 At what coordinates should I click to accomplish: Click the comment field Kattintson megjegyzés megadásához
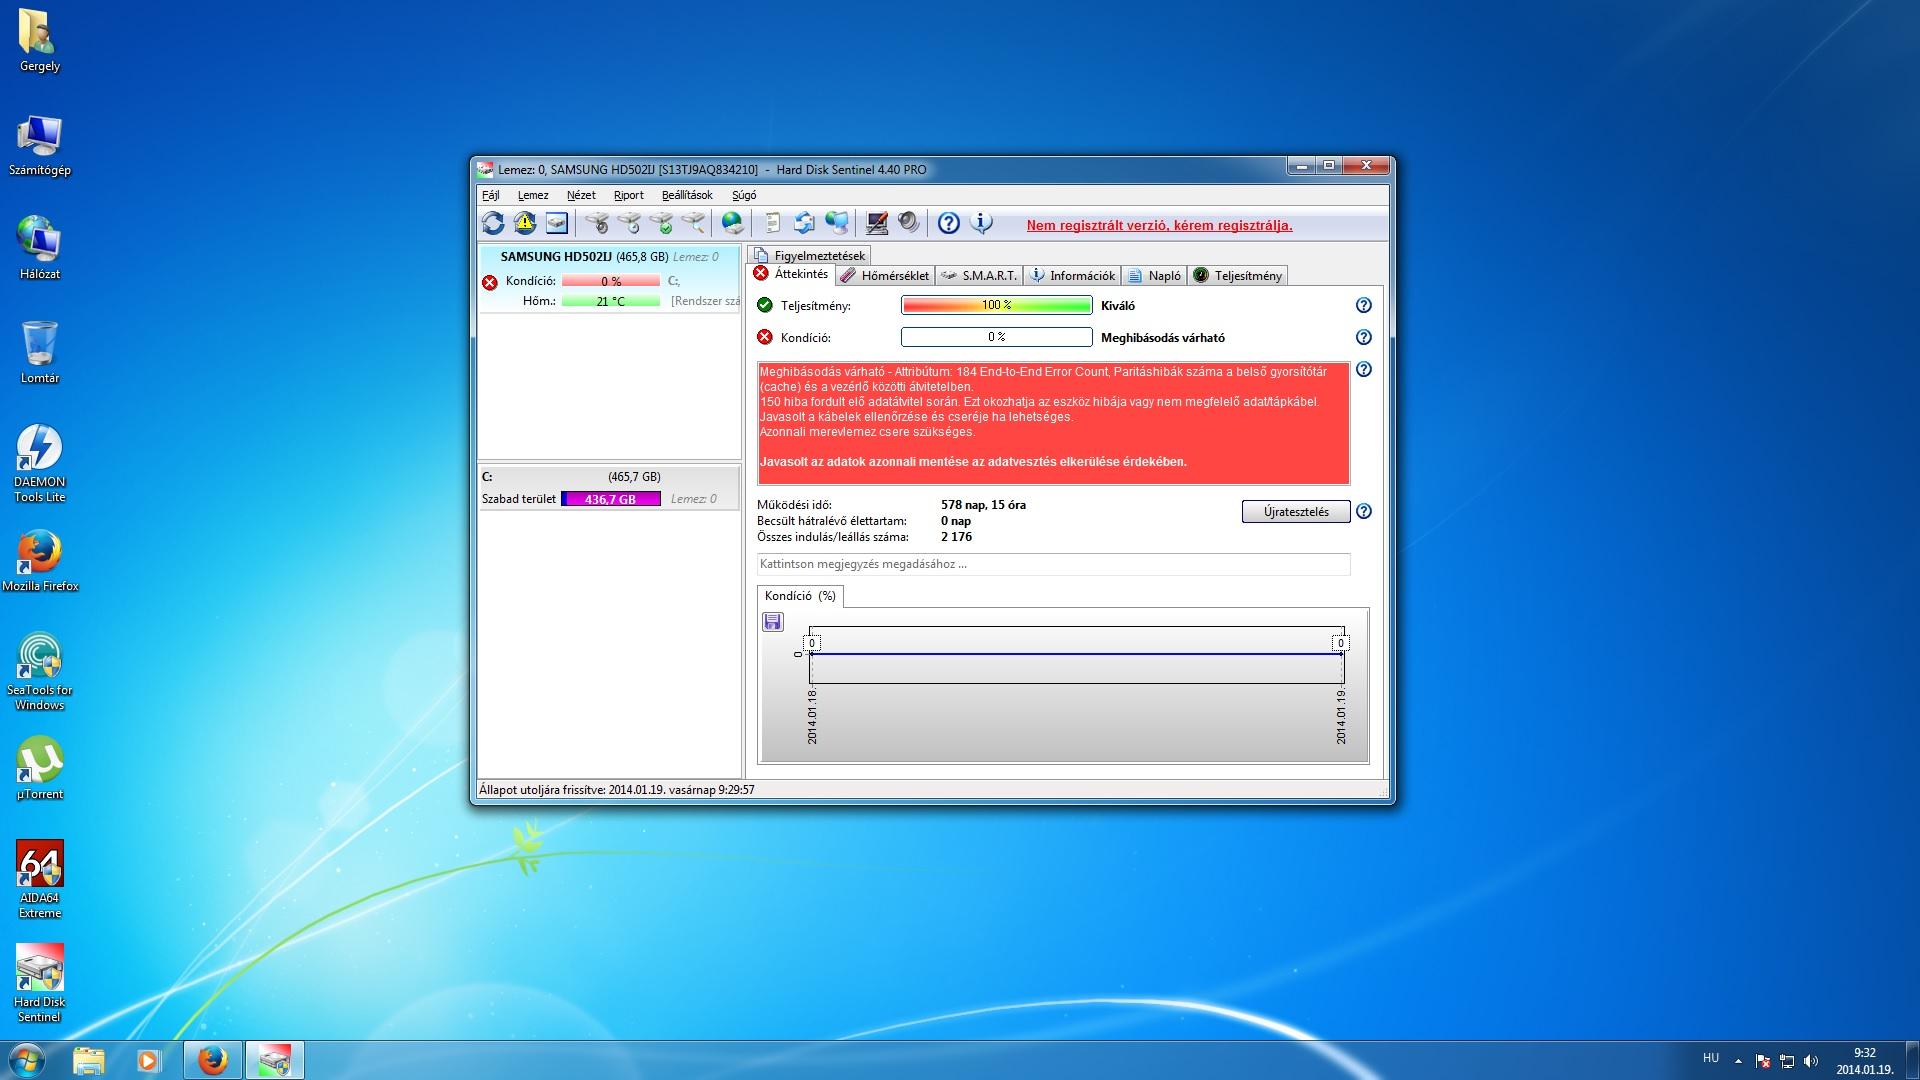click(x=1053, y=564)
